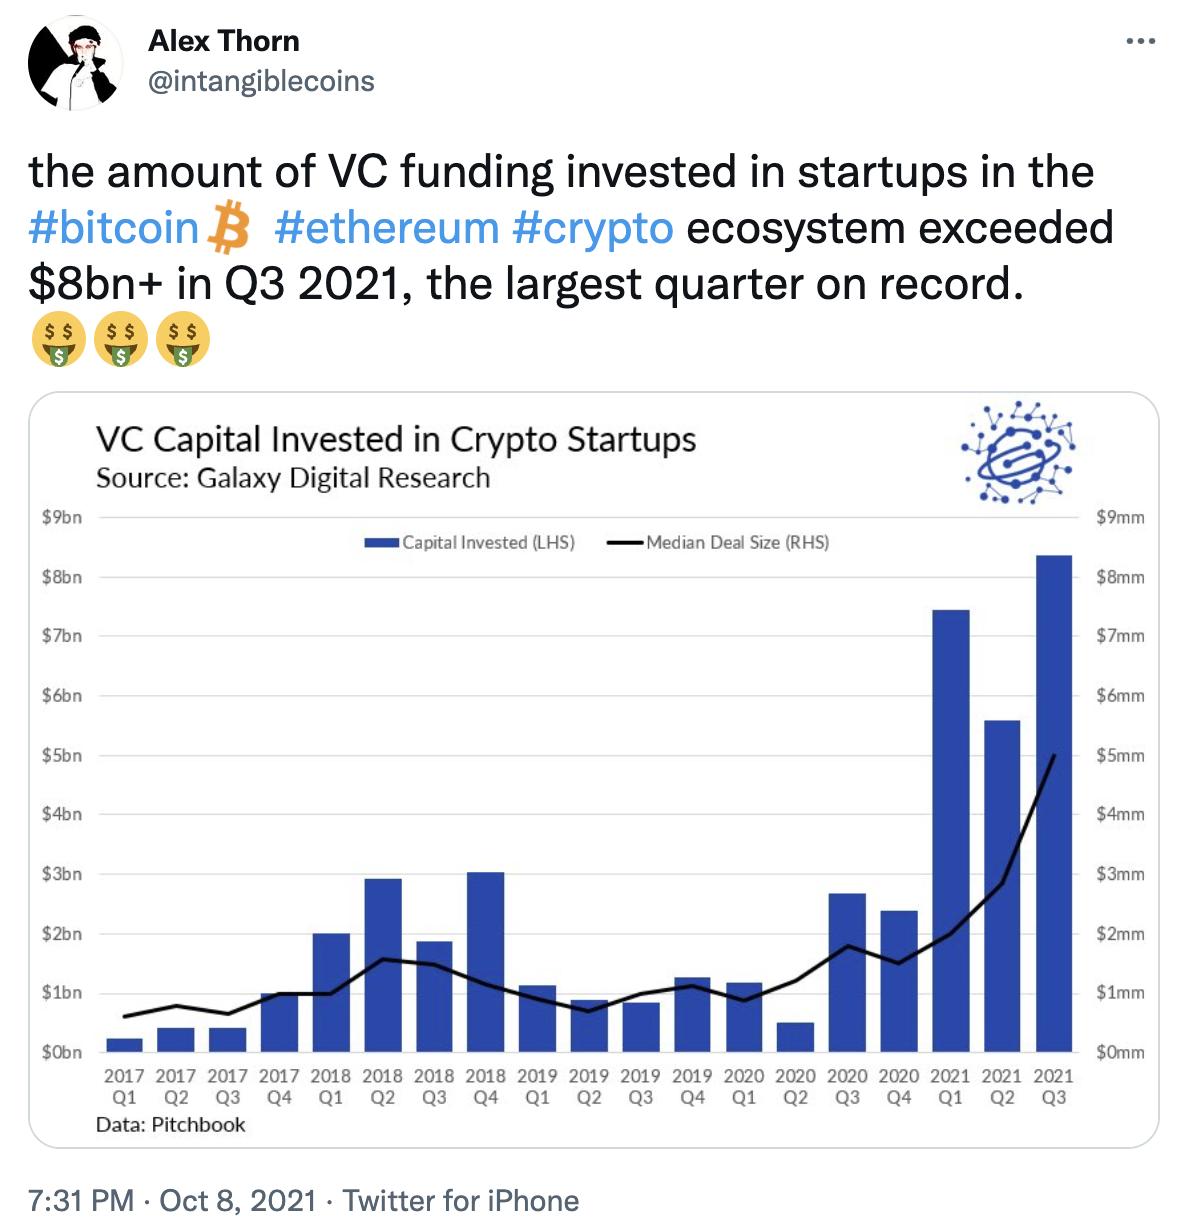Open the #ethereum hashtag
1192x1224 pixels.
pos(386,228)
